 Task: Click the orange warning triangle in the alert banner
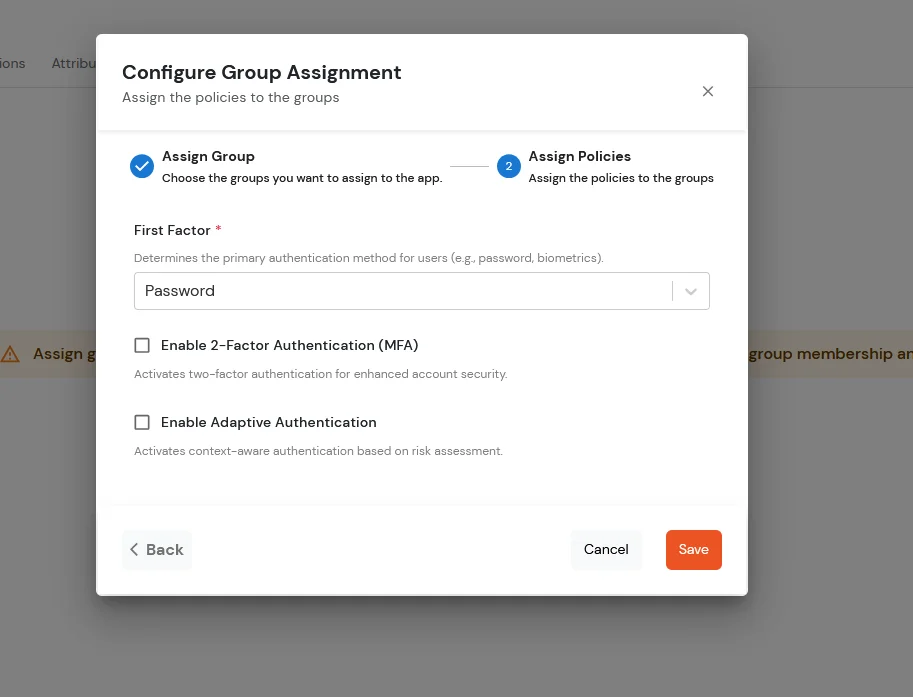11,353
